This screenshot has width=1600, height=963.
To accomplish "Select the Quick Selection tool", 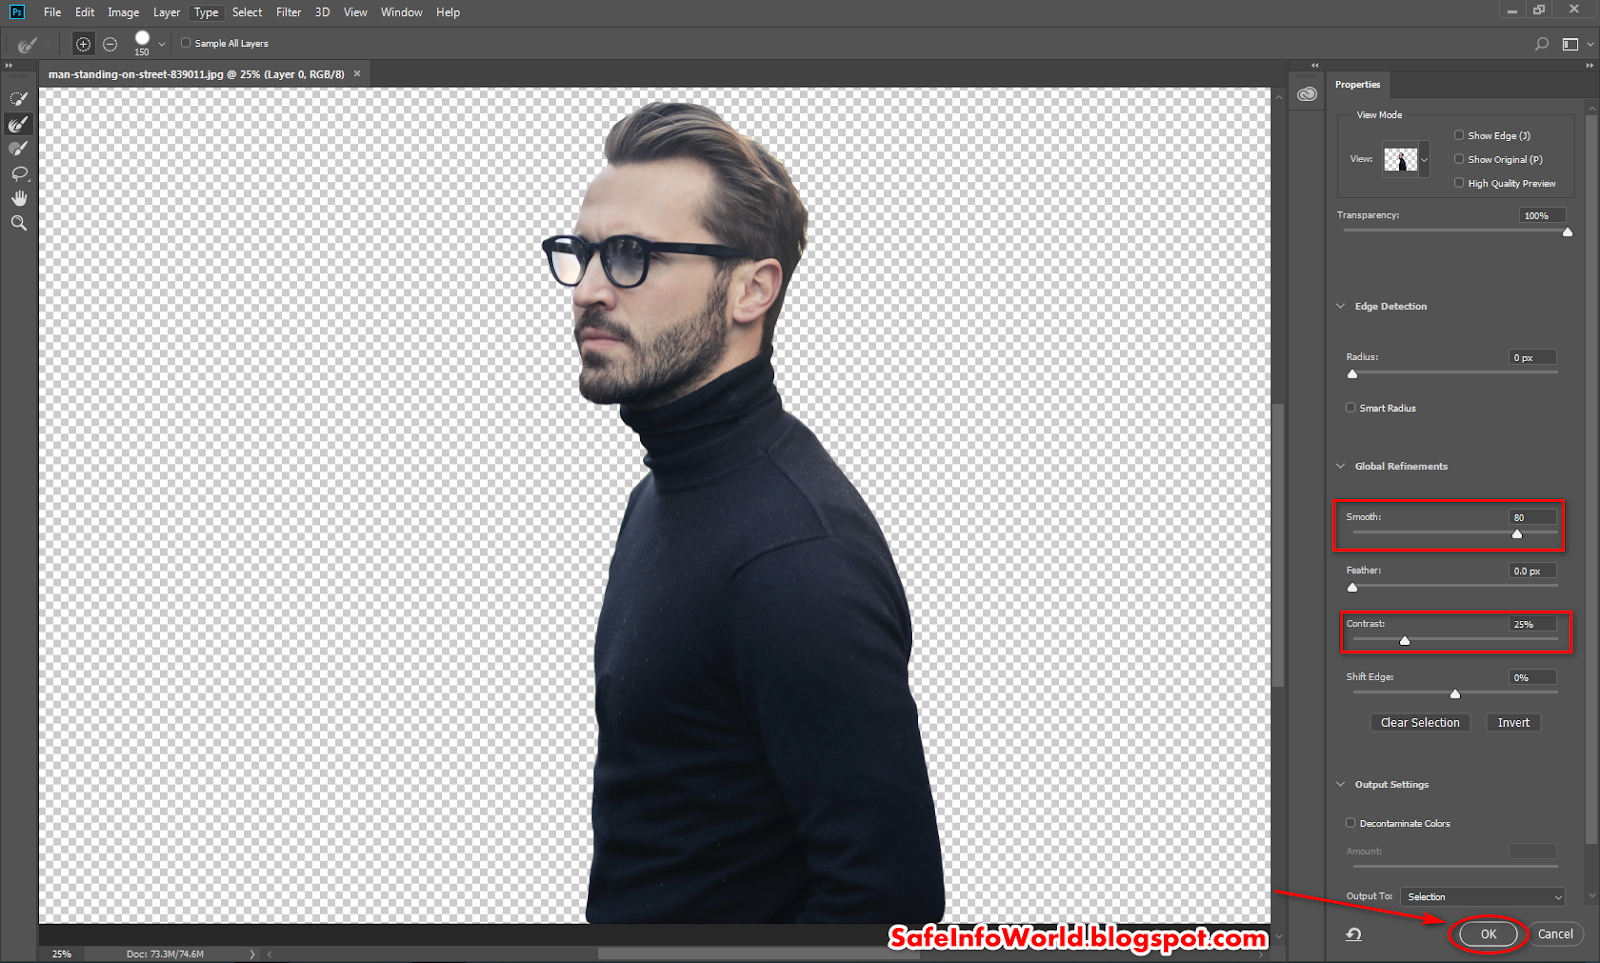I will click(17, 98).
